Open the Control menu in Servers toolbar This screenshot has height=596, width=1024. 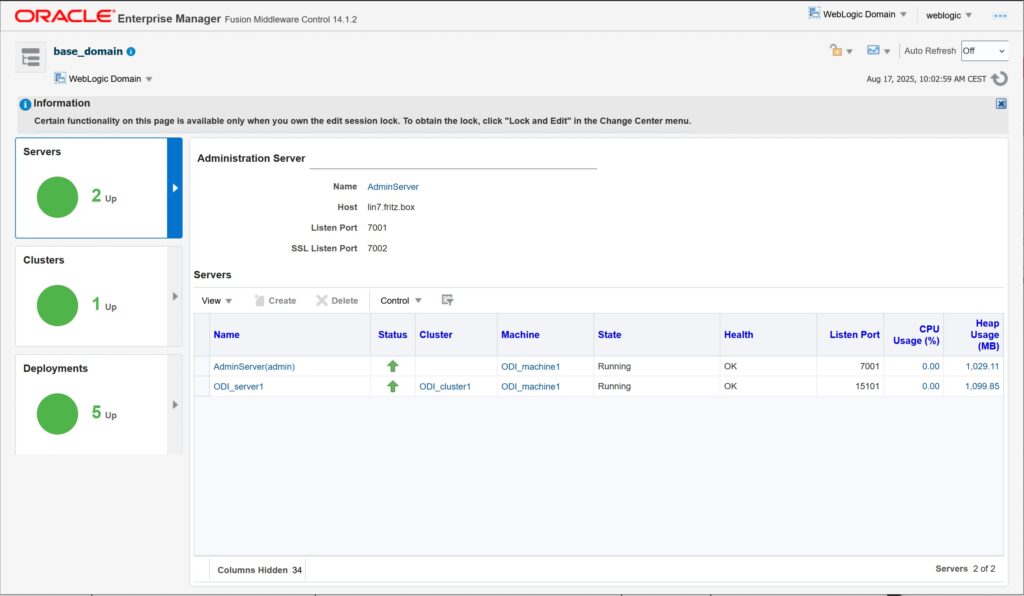click(401, 301)
